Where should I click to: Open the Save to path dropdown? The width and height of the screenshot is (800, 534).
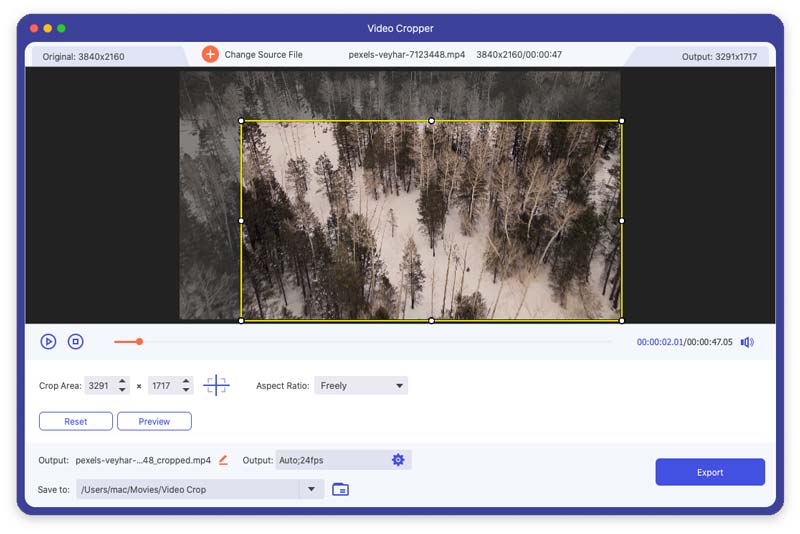[311, 489]
